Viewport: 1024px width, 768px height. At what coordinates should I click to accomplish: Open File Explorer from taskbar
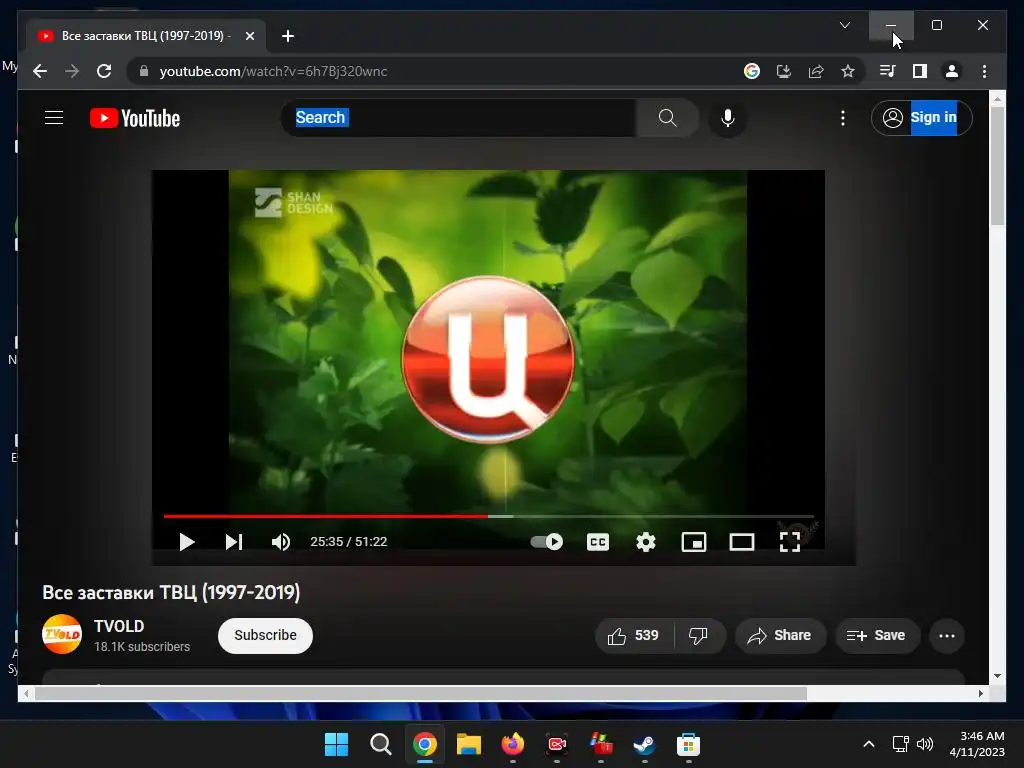[x=468, y=744]
